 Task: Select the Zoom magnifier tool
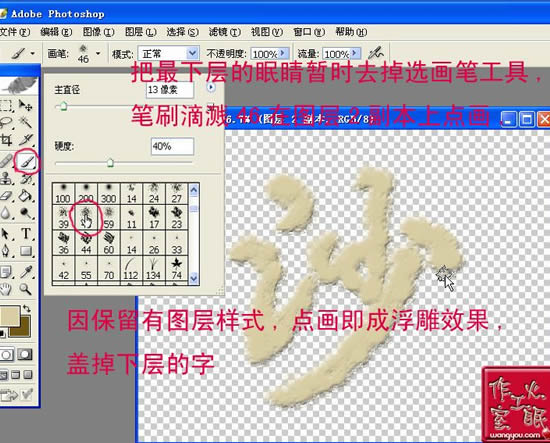pyautogui.click(x=25, y=289)
